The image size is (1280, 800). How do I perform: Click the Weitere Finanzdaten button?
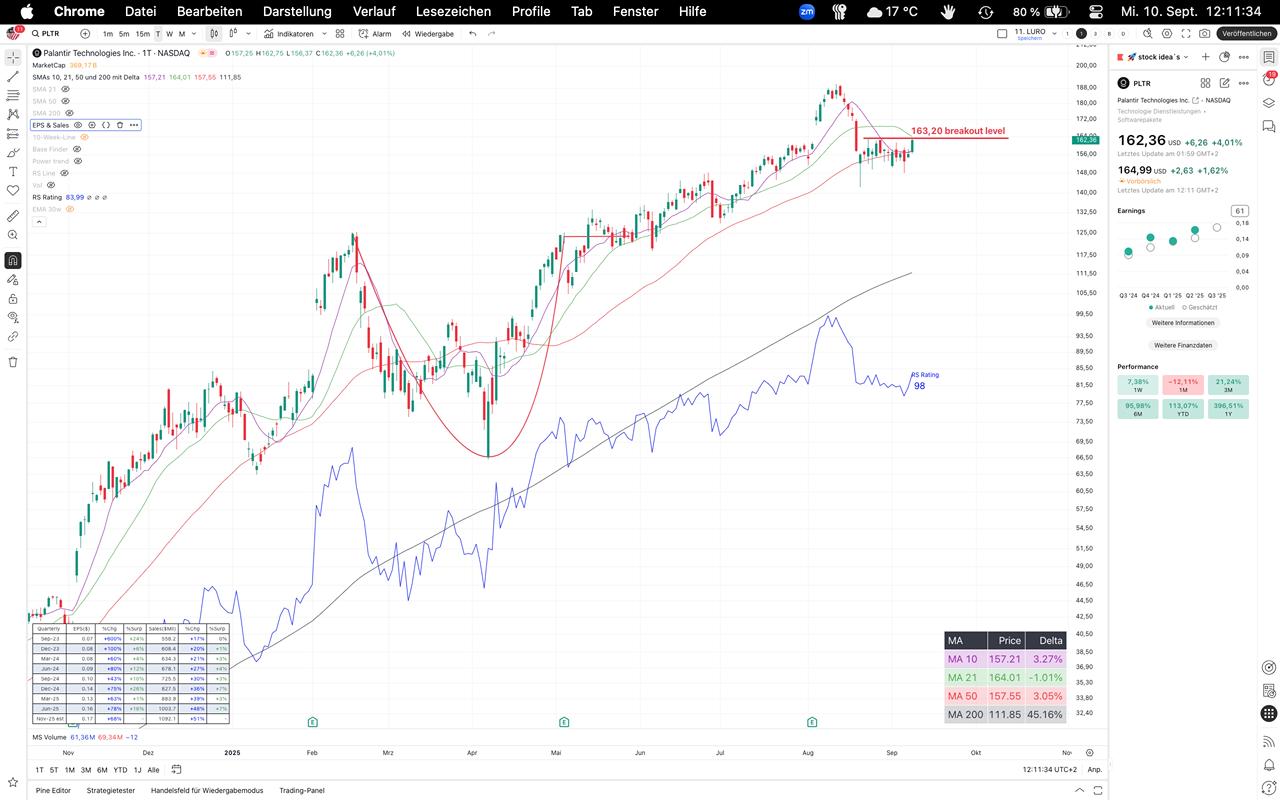[x=1182, y=345]
